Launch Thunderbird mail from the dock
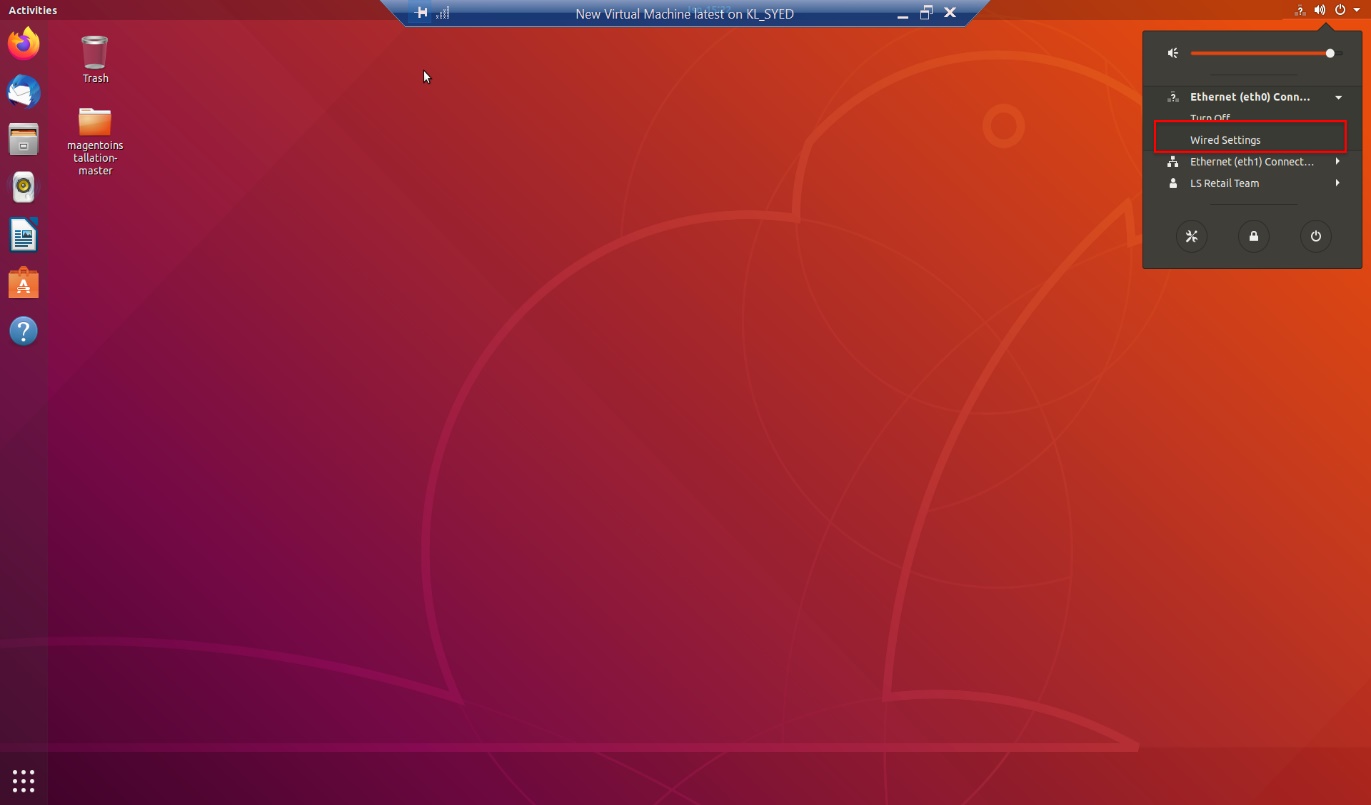Image resolution: width=1371 pixels, height=805 pixels. point(23,91)
